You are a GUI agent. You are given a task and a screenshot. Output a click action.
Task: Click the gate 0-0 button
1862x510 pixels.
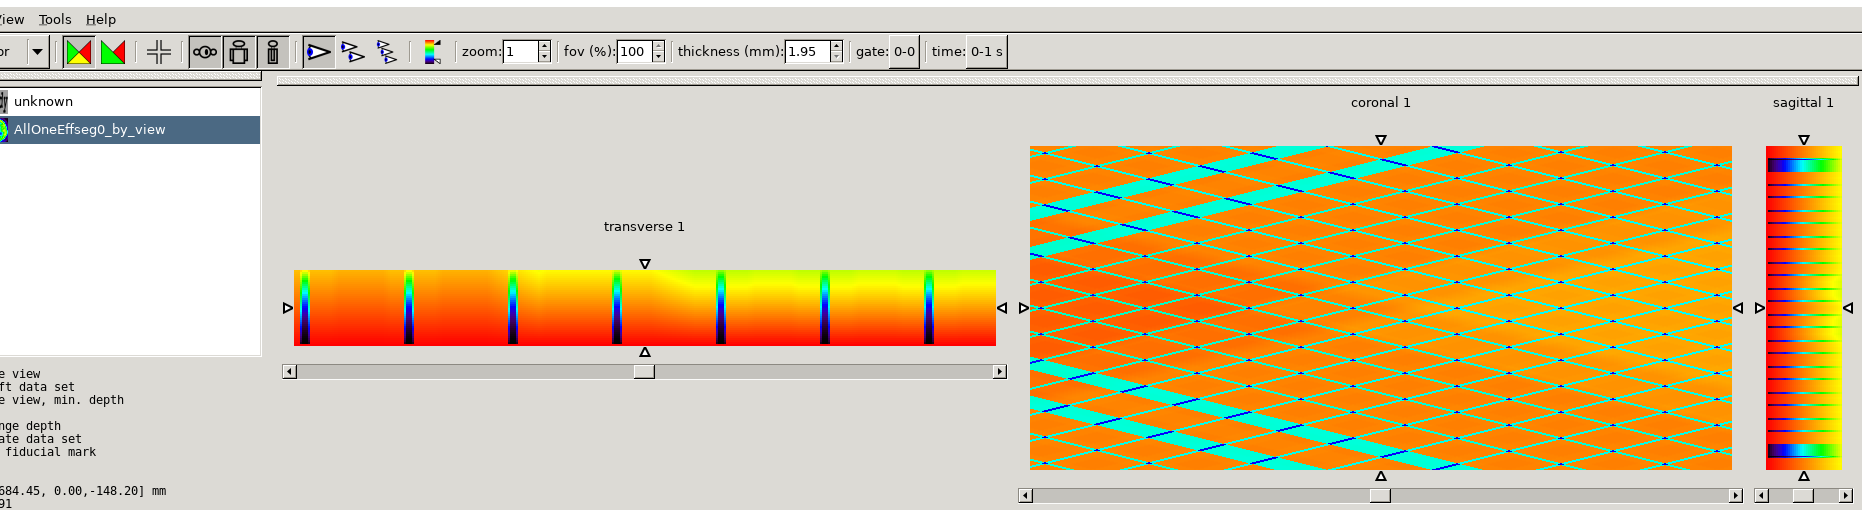(x=904, y=52)
